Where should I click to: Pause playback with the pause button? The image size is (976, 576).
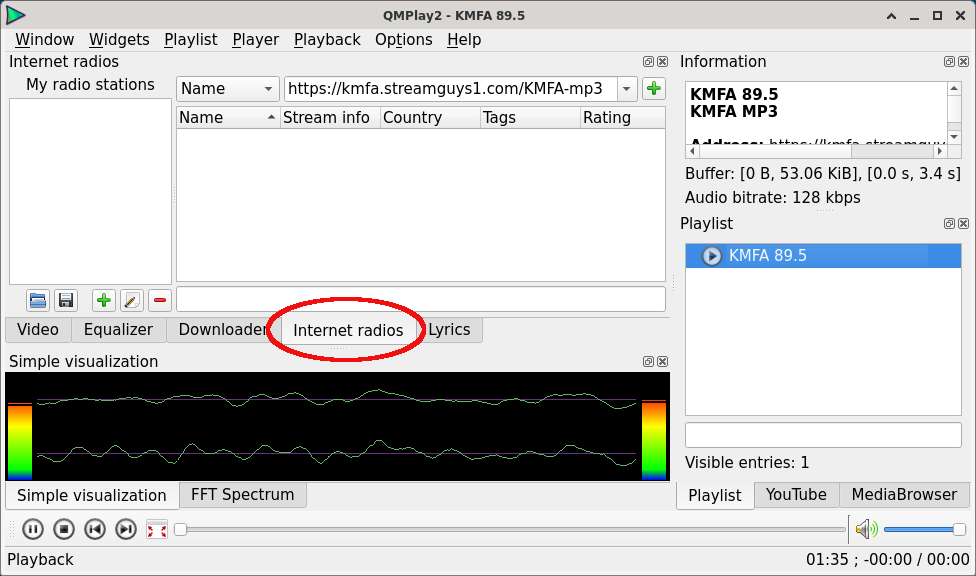(x=33, y=529)
